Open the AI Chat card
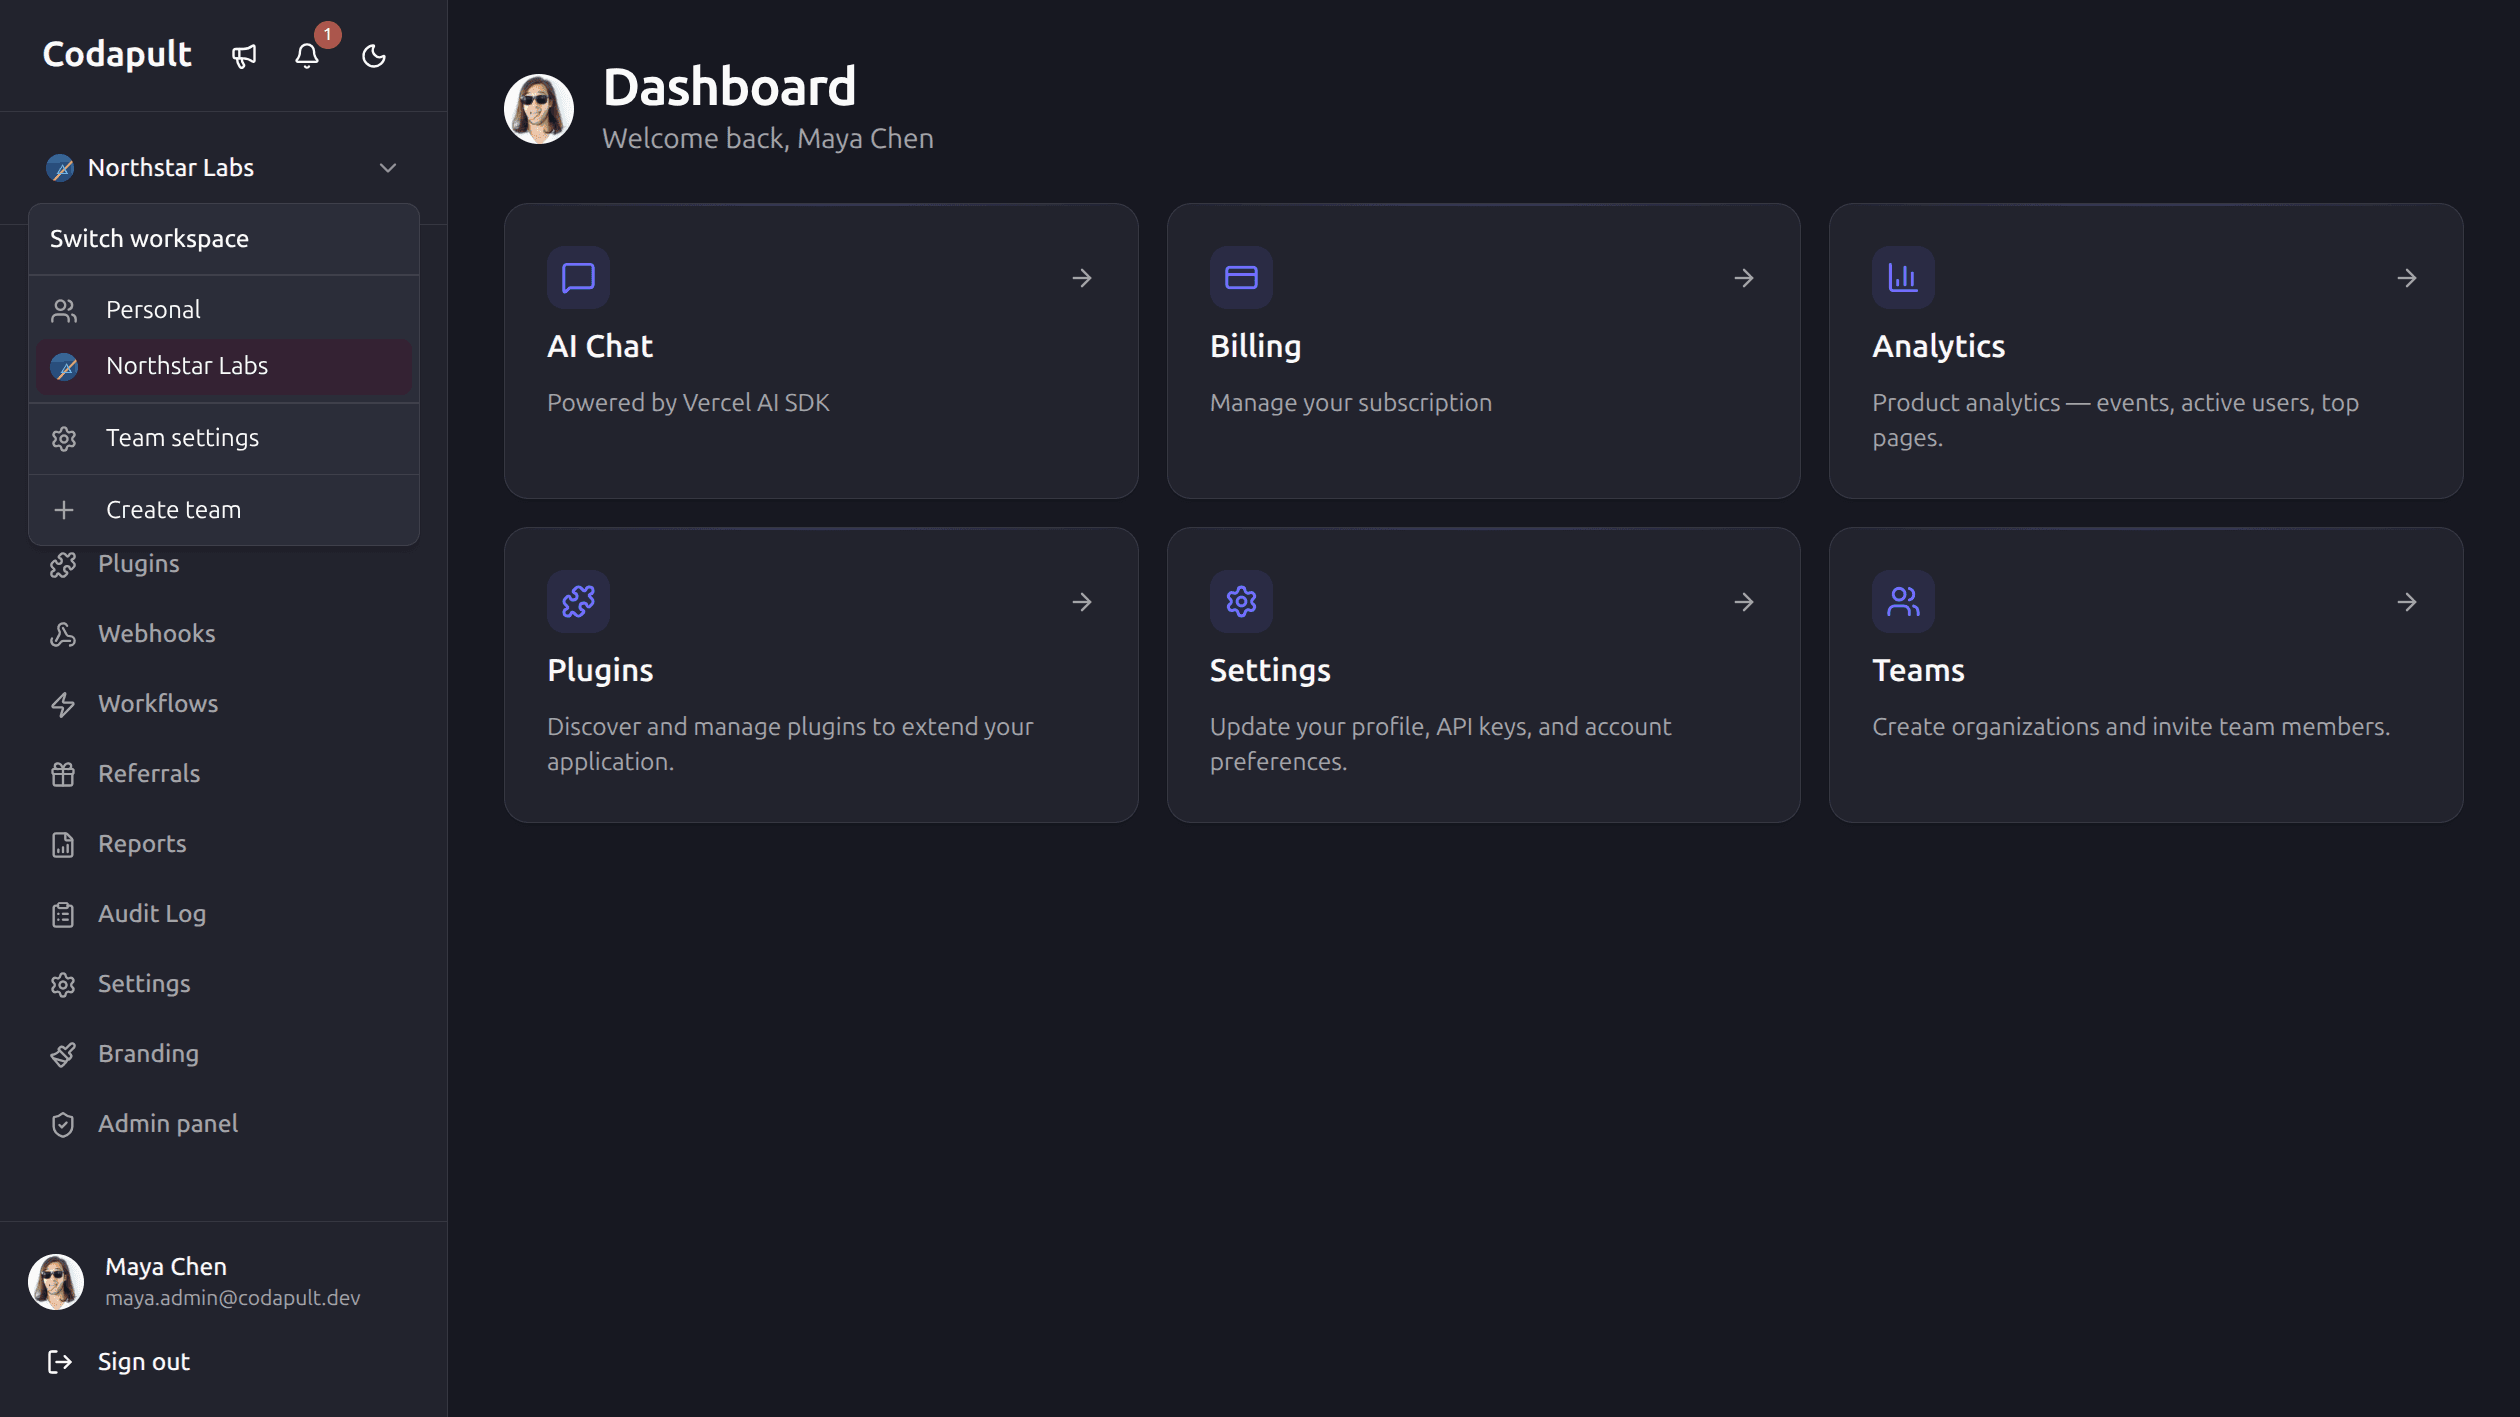Viewport: 2520px width, 1417px height. [x=821, y=351]
